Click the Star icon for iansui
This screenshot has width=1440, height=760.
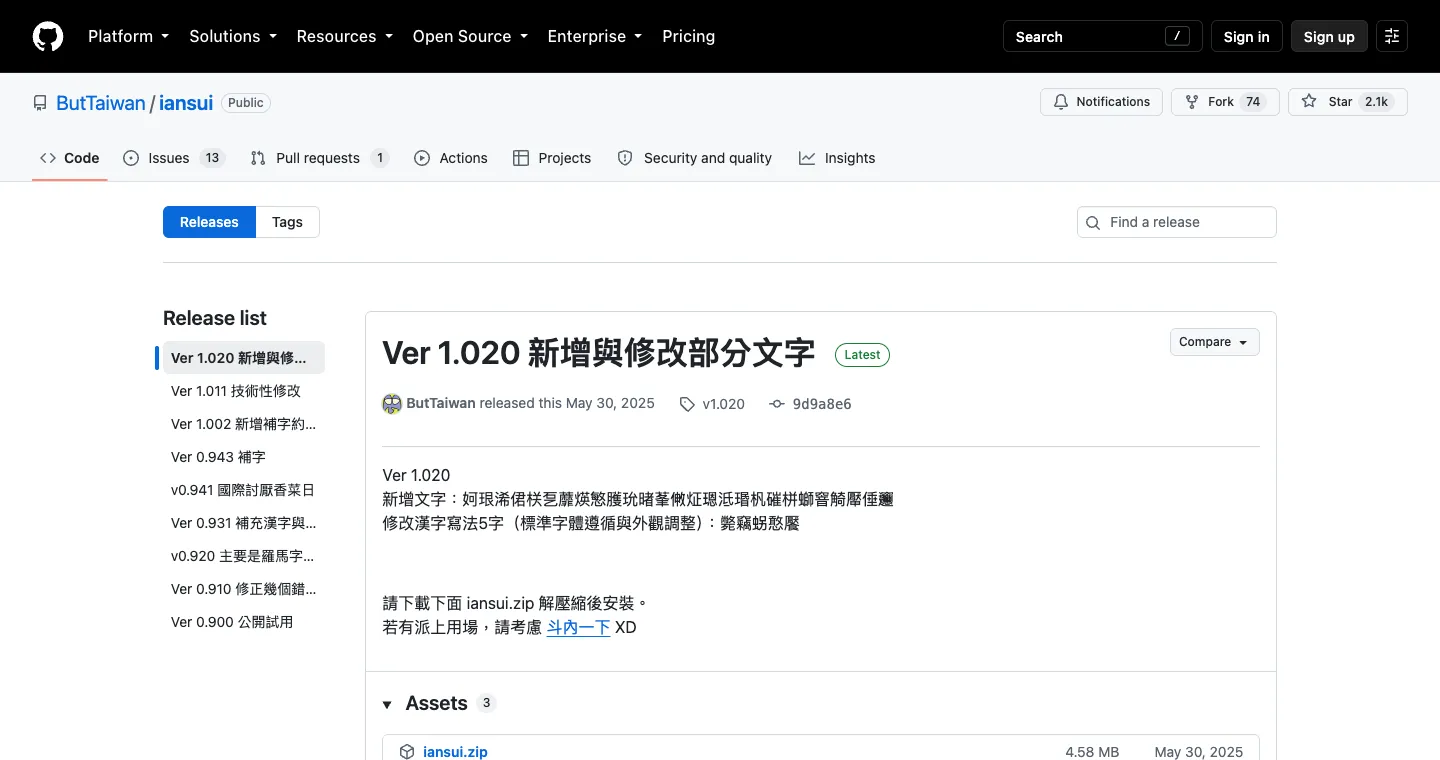[x=1308, y=102]
